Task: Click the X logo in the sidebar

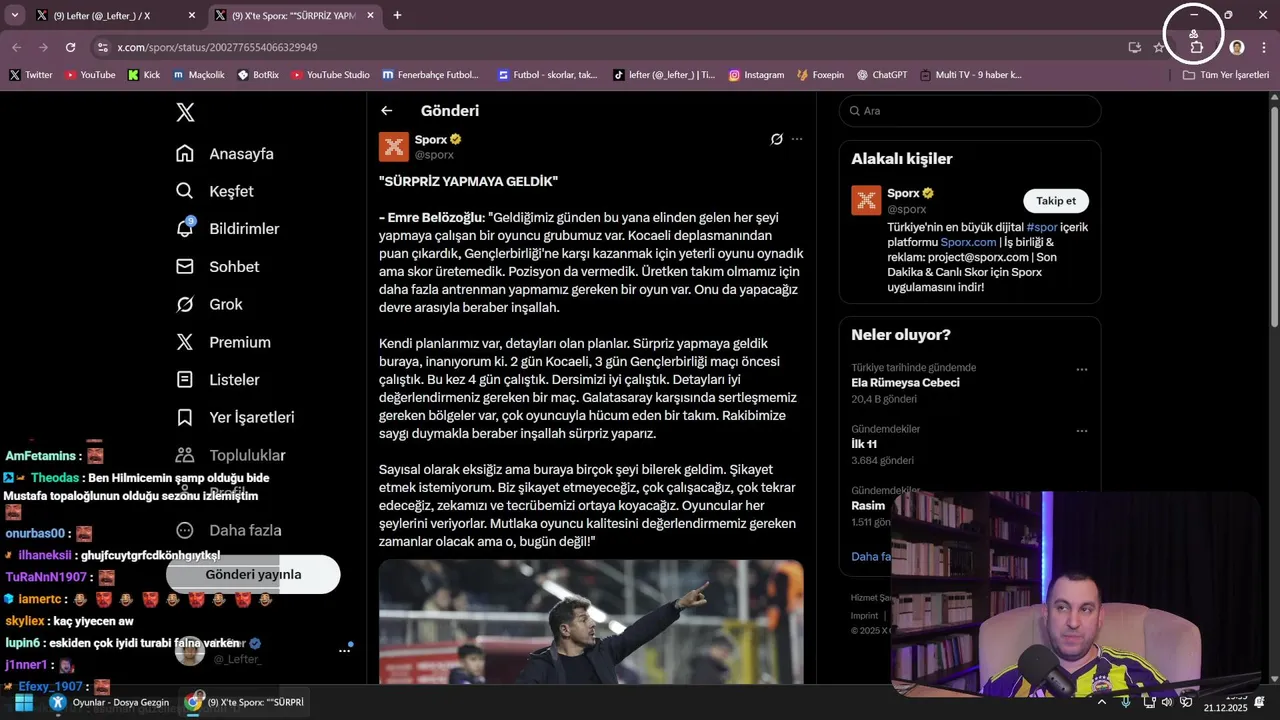Action: [x=185, y=113]
